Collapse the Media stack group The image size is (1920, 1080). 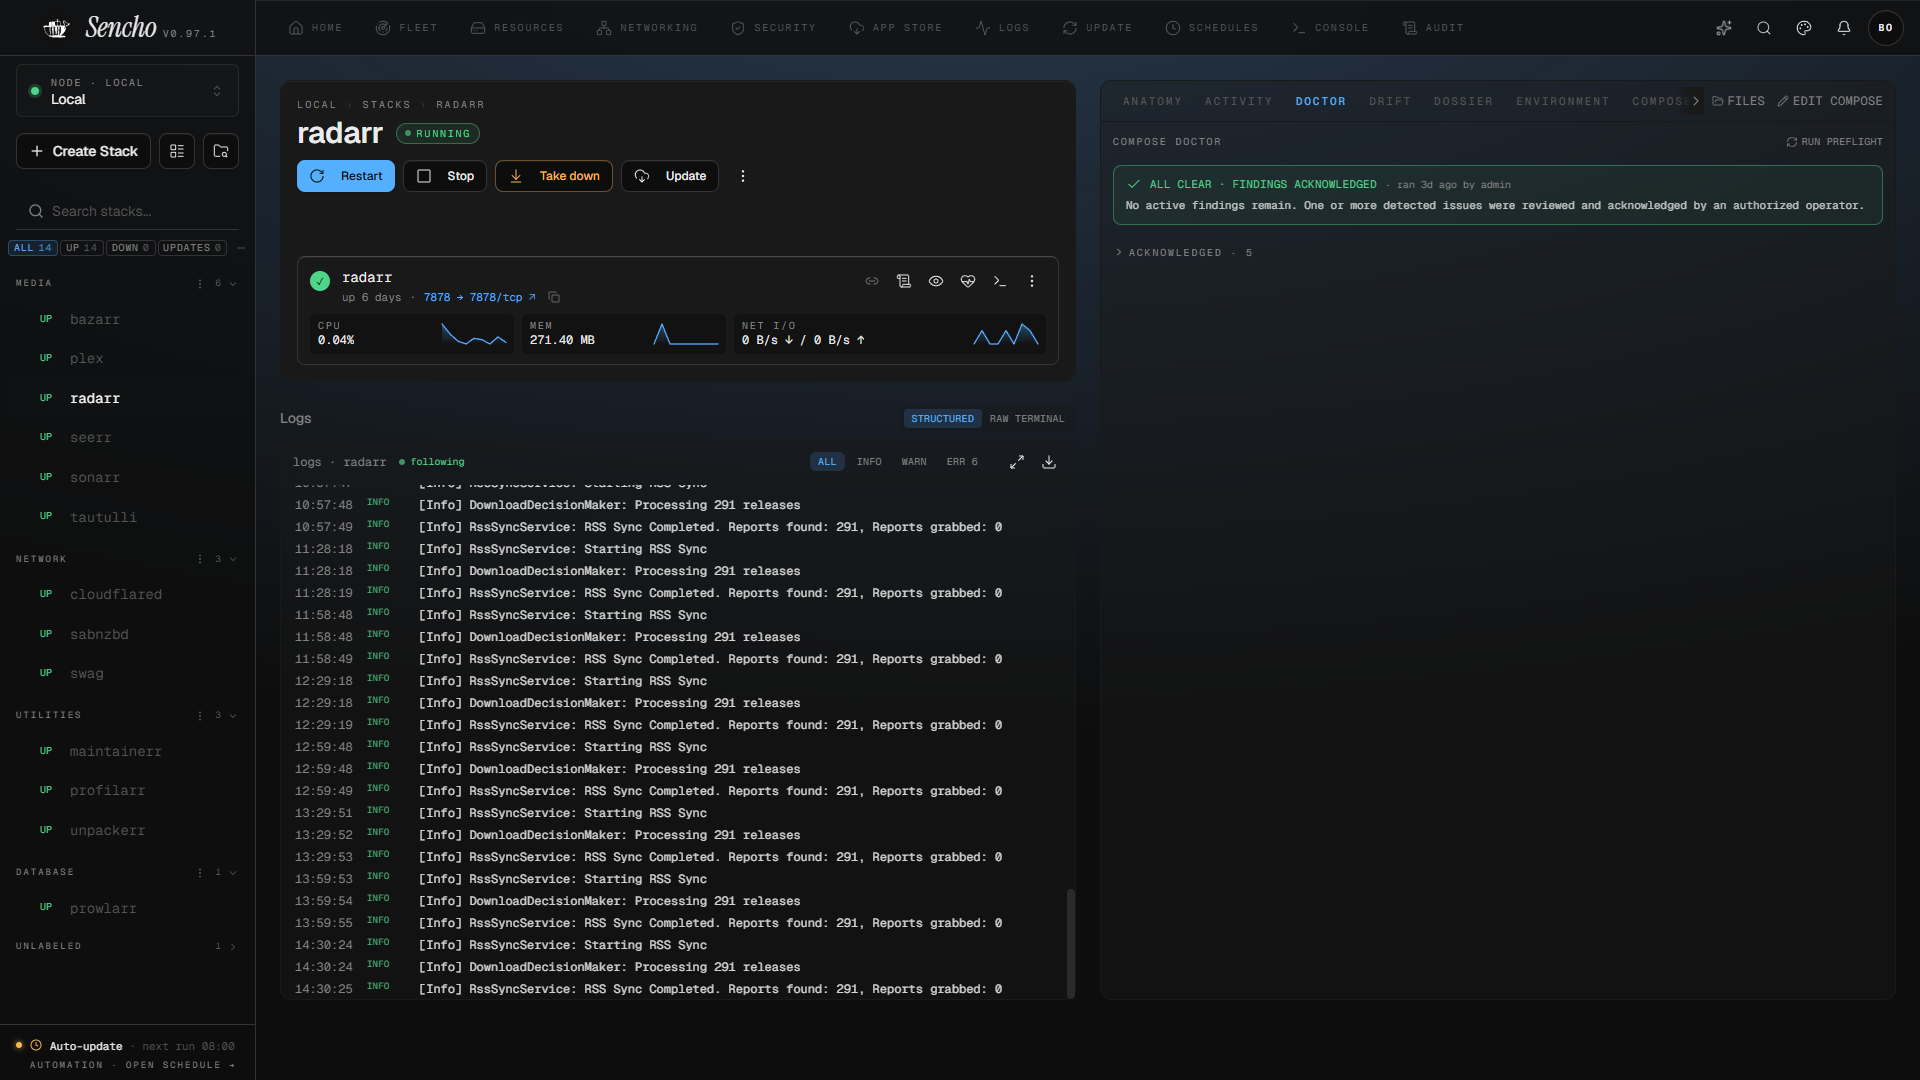(x=233, y=283)
